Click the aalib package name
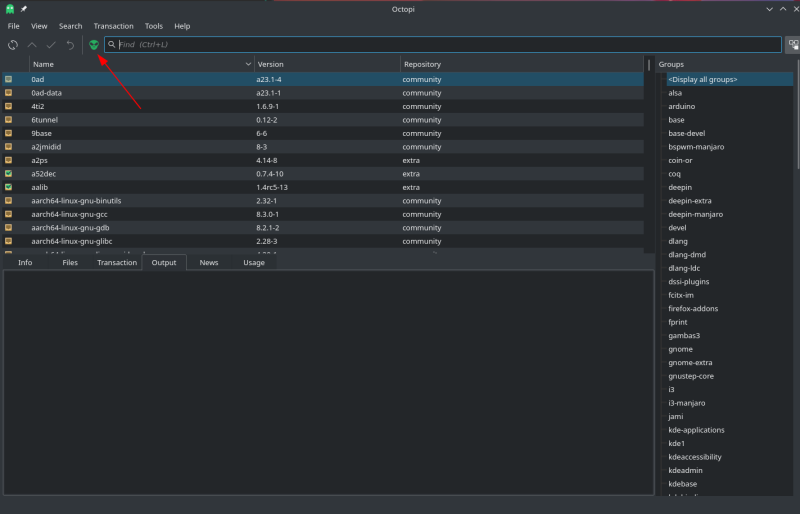This screenshot has width=800, height=514. [x=40, y=187]
